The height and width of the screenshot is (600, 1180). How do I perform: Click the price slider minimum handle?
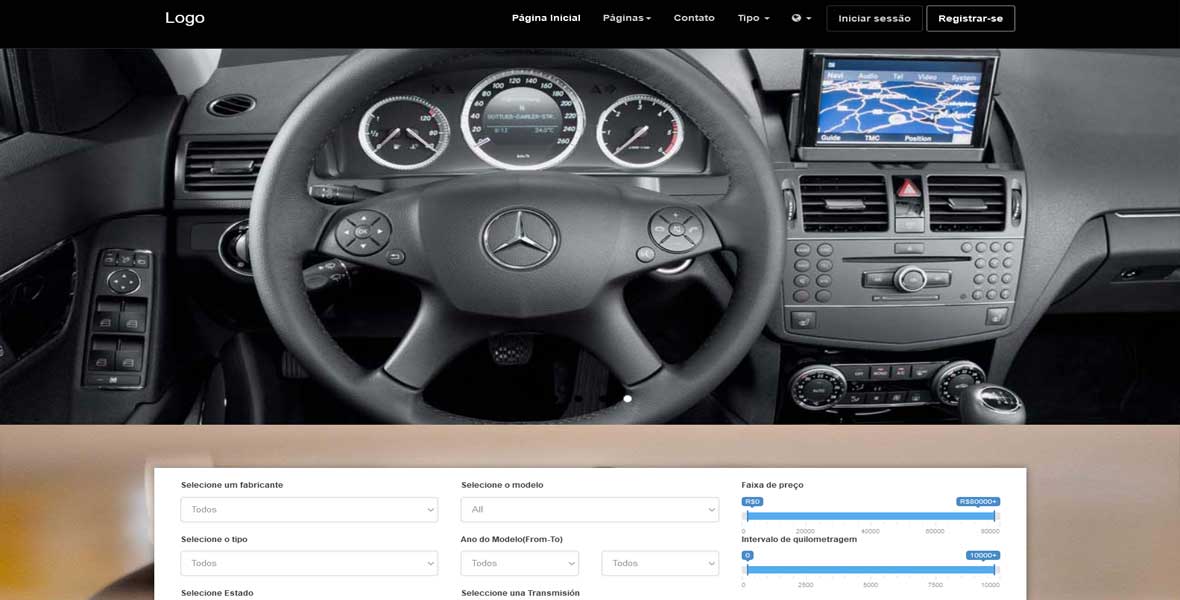tap(747, 516)
